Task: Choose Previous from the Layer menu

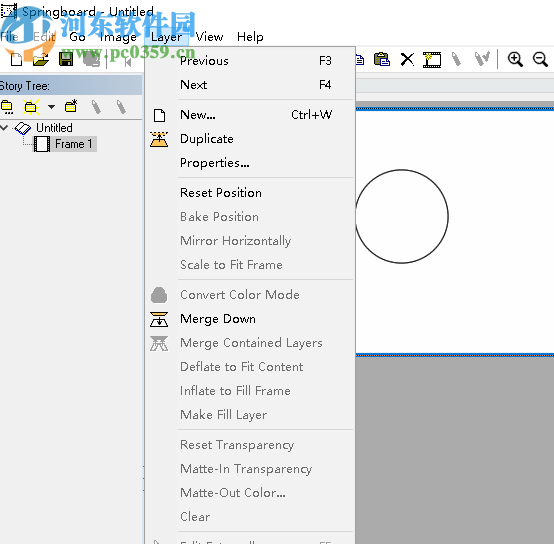Action: [249, 61]
